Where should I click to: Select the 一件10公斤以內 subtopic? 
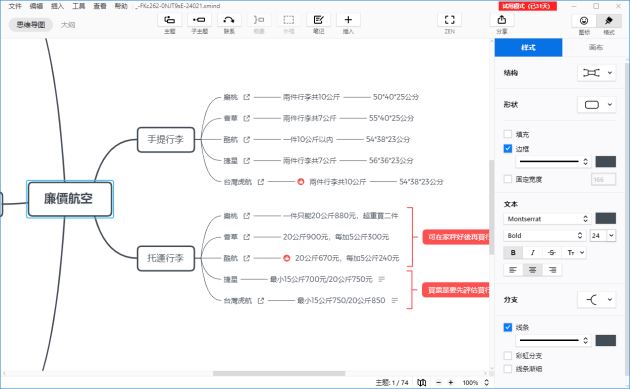308,139
